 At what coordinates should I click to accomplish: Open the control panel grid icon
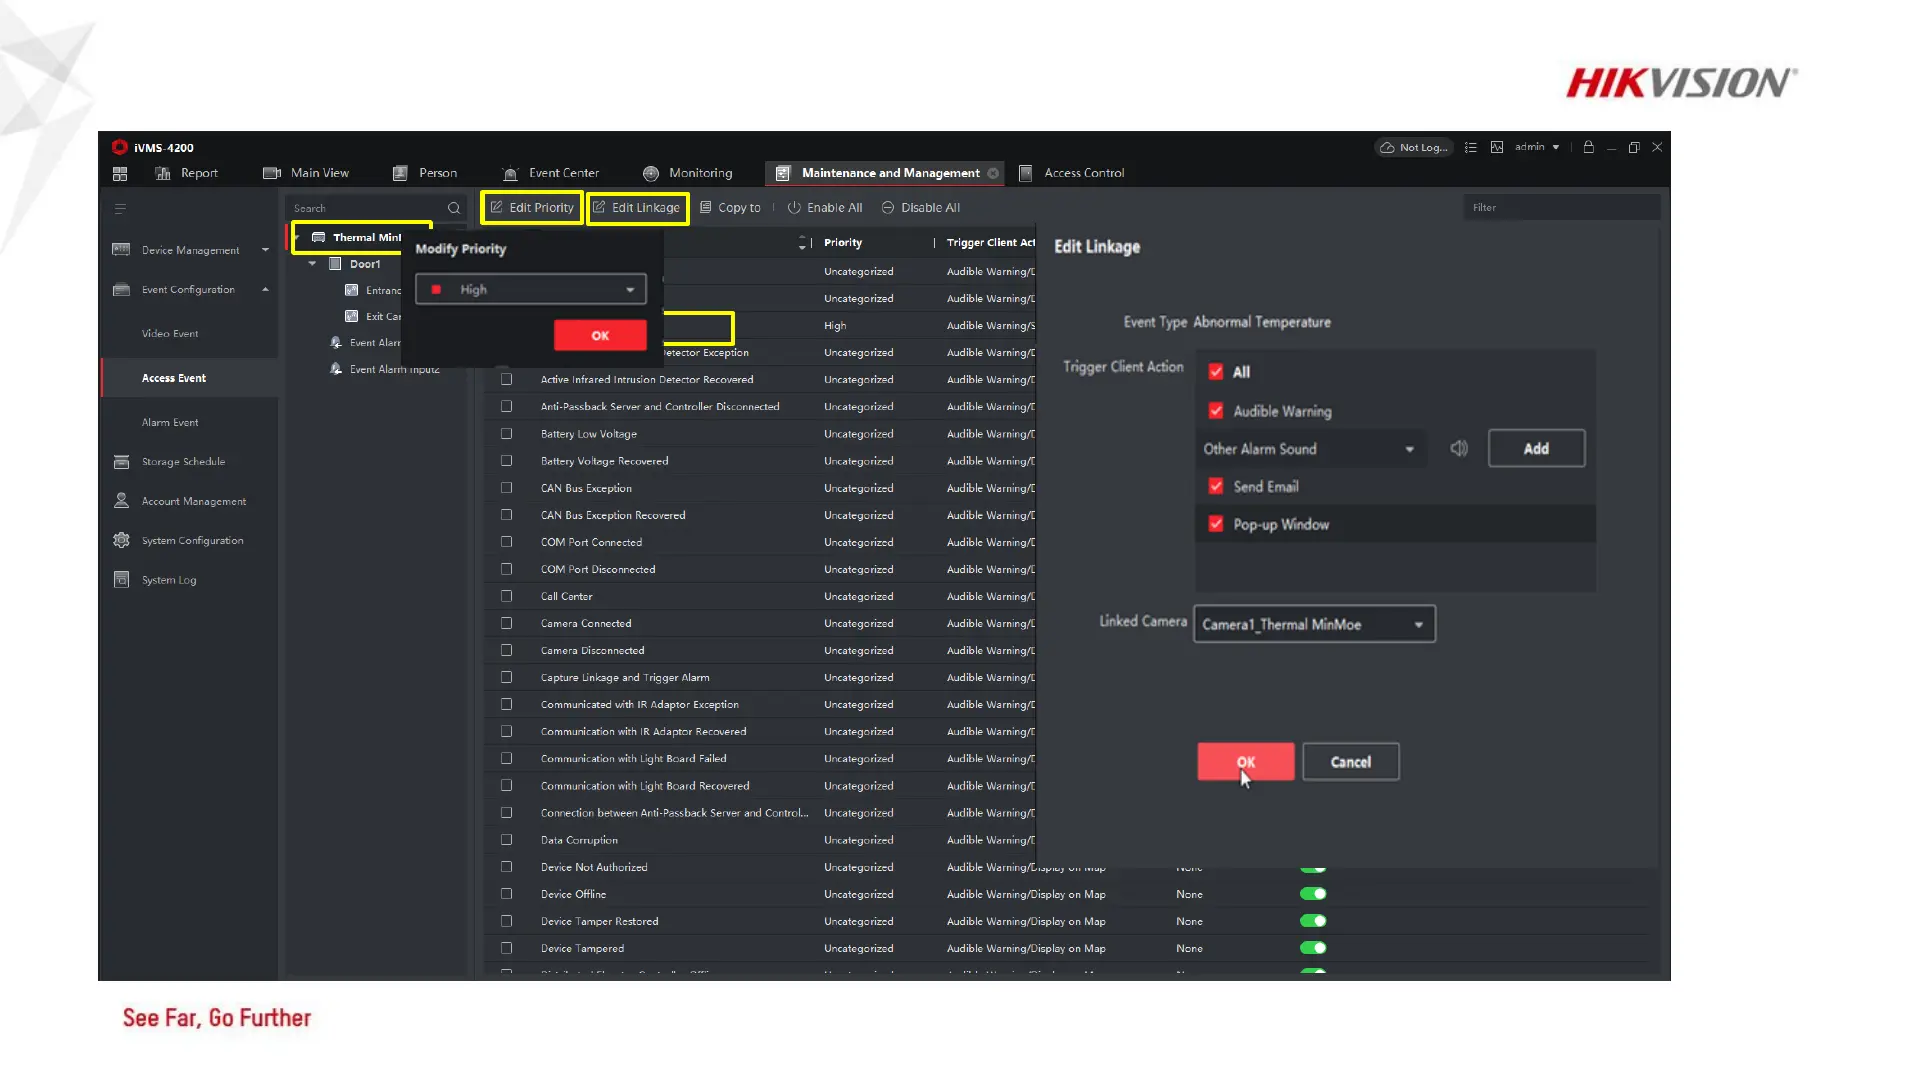click(120, 174)
